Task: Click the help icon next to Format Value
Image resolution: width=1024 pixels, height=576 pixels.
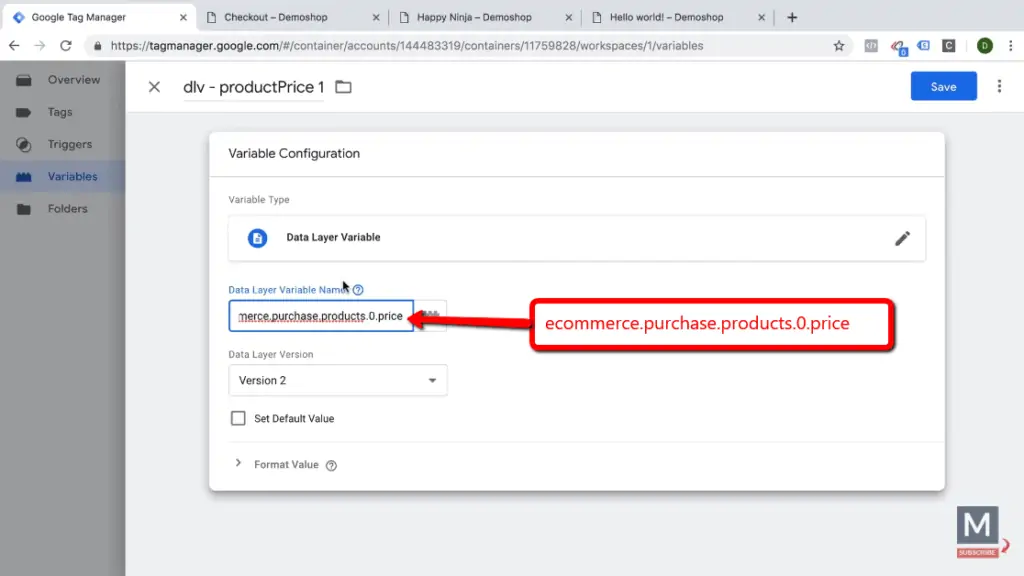Action: point(331,465)
